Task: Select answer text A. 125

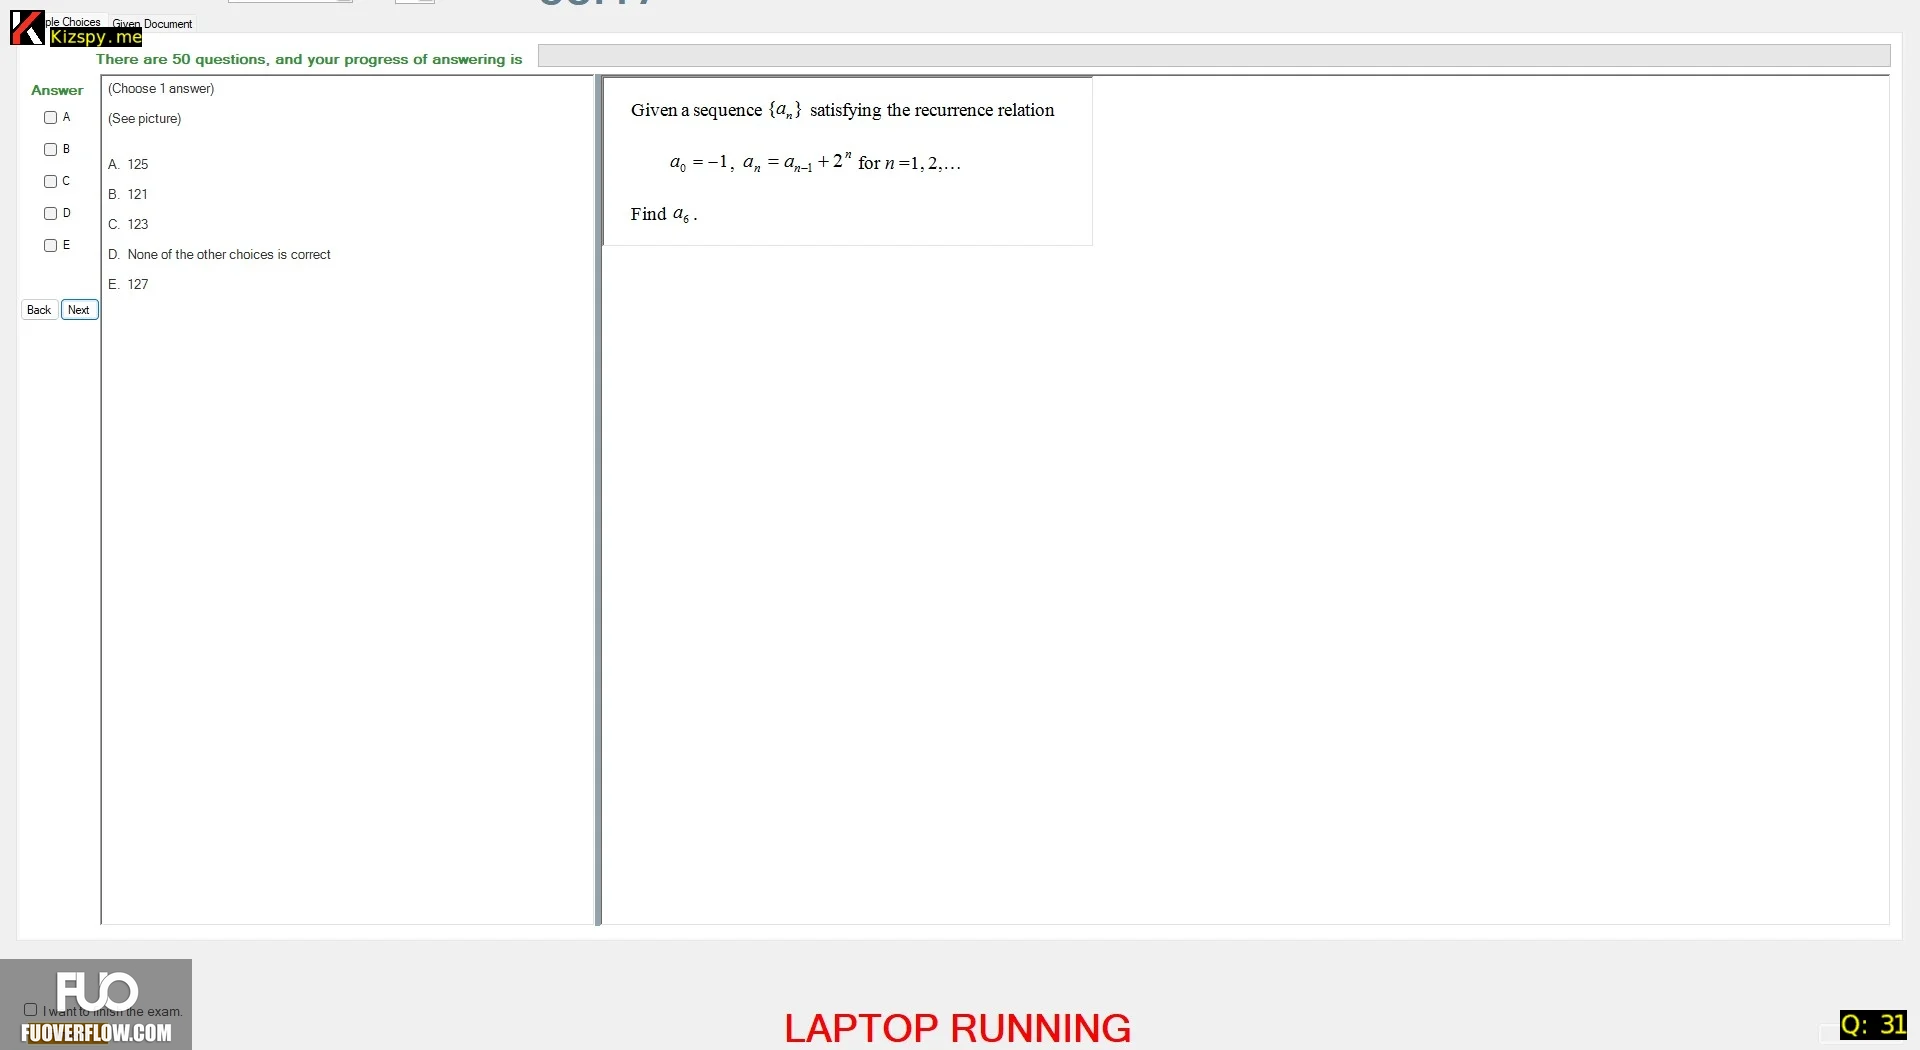Action: coord(128,164)
